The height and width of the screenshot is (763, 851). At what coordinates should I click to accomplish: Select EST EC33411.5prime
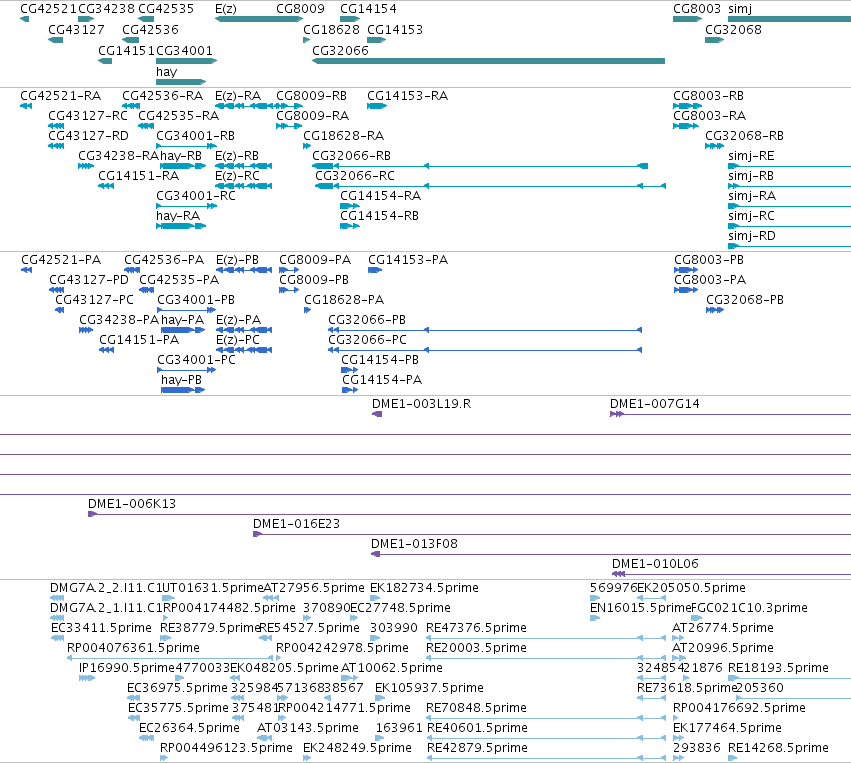click(58, 638)
